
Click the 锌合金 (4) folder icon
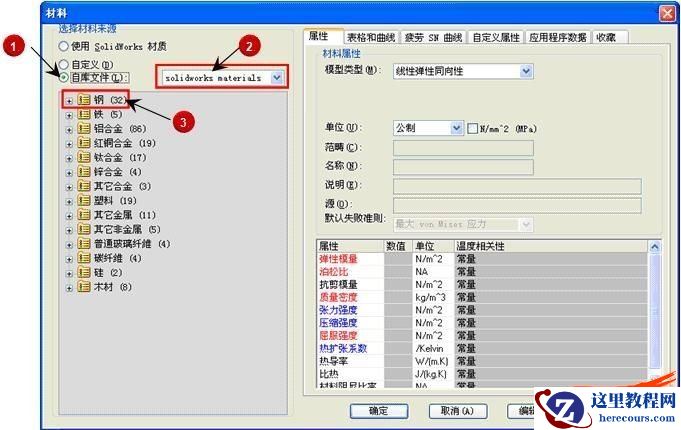[x=83, y=172]
